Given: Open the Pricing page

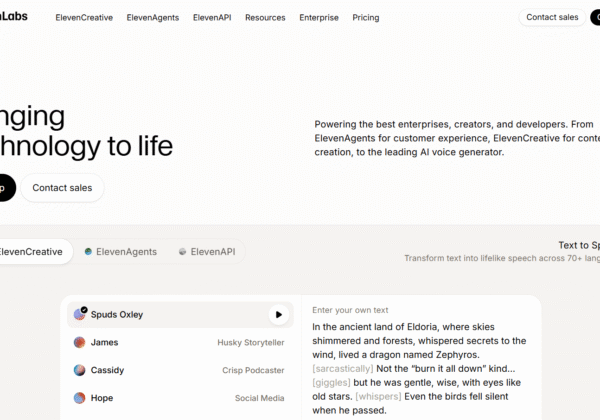Looking at the screenshot, I should coord(366,18).
